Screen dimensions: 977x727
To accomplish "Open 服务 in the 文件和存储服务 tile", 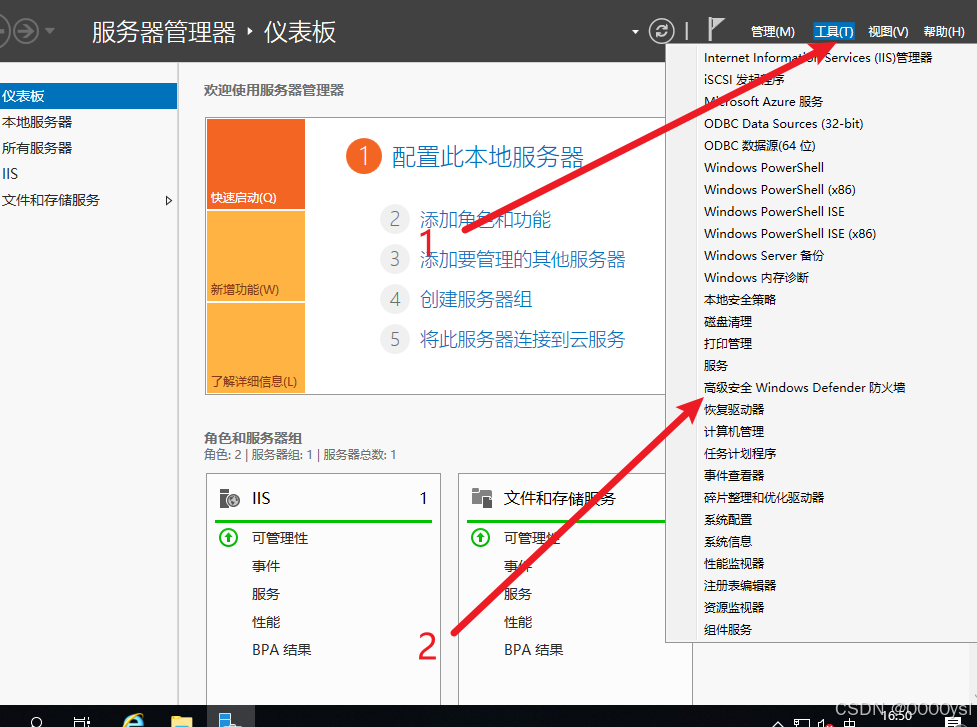I will [518, 594].
